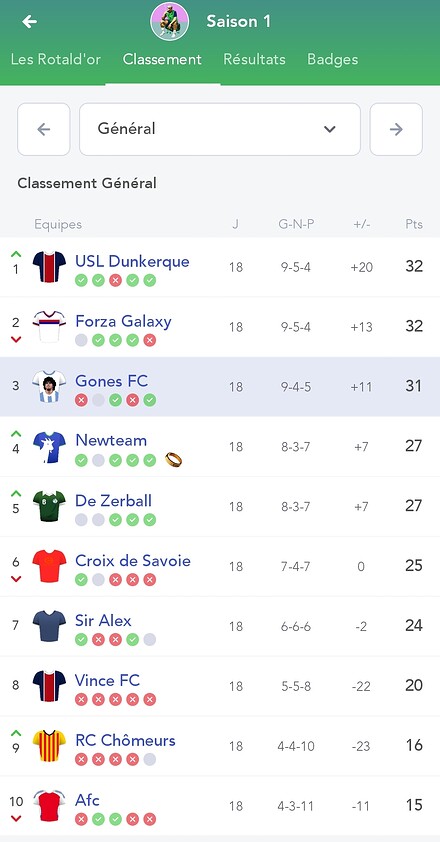Click Croix de Savoie red jersey

click(49, 565)
